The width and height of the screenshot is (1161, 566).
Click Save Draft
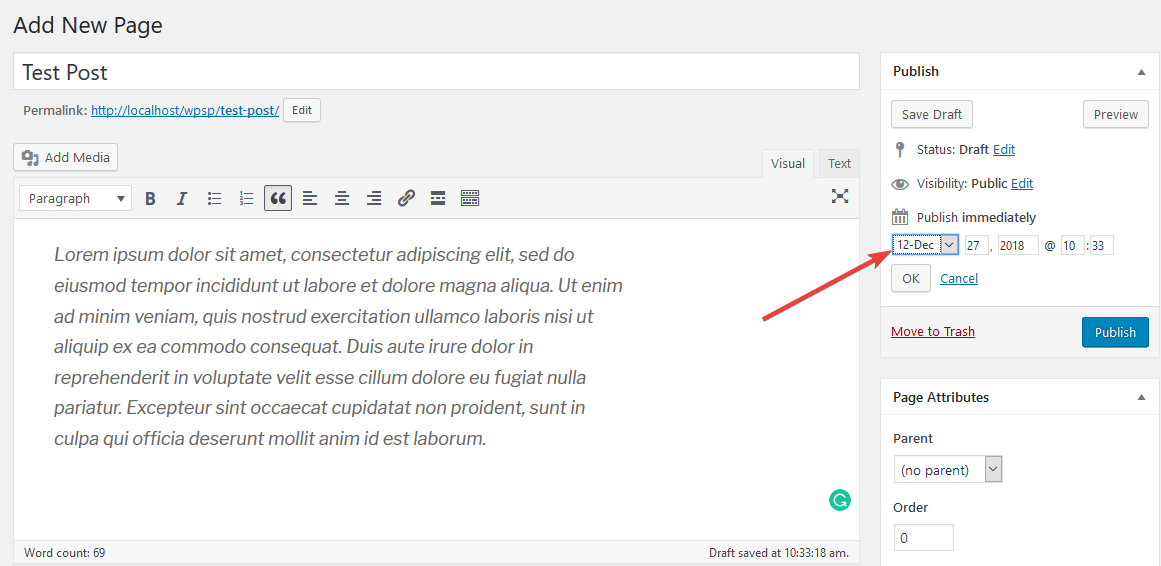click(931, 114)
